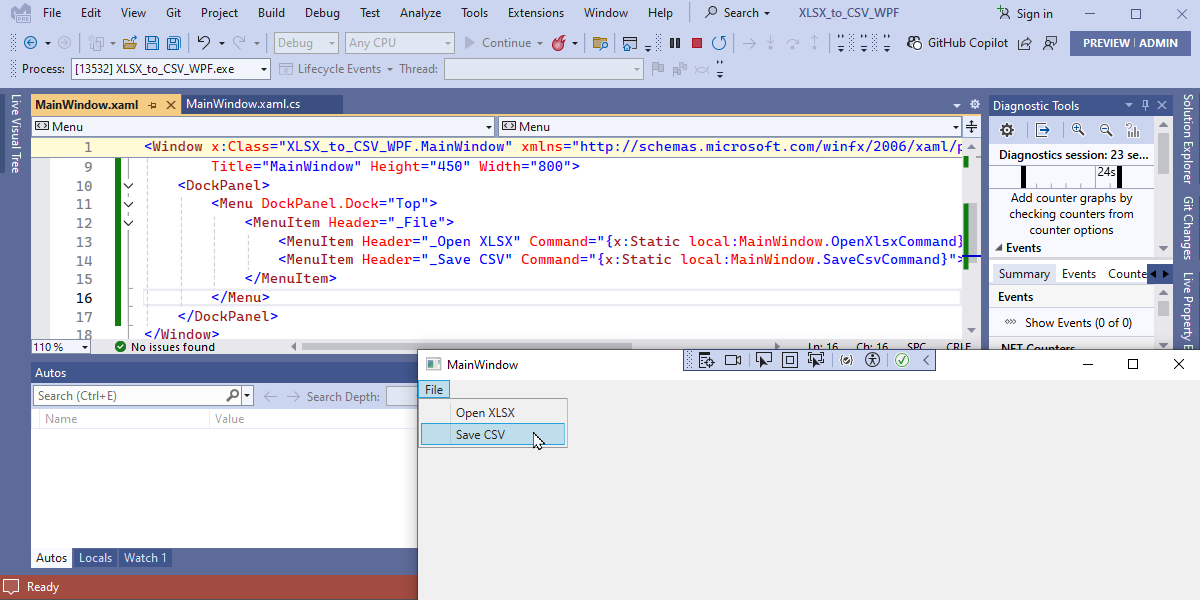Open the left Menu element dropdown
Viewport: 1200px width, 600px height.
[x=264, y=127]
